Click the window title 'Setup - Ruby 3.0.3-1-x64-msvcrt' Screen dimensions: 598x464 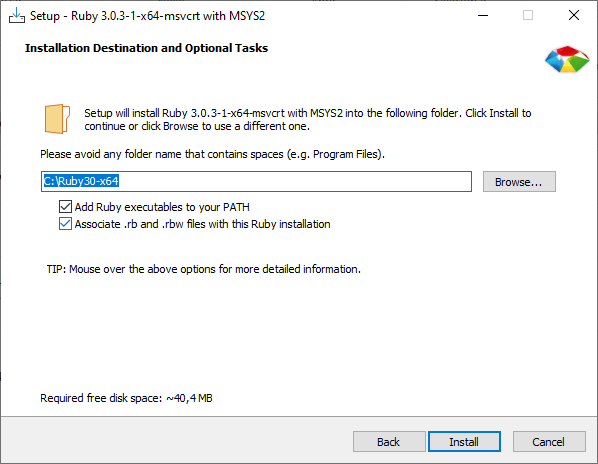tap(148, 16)
